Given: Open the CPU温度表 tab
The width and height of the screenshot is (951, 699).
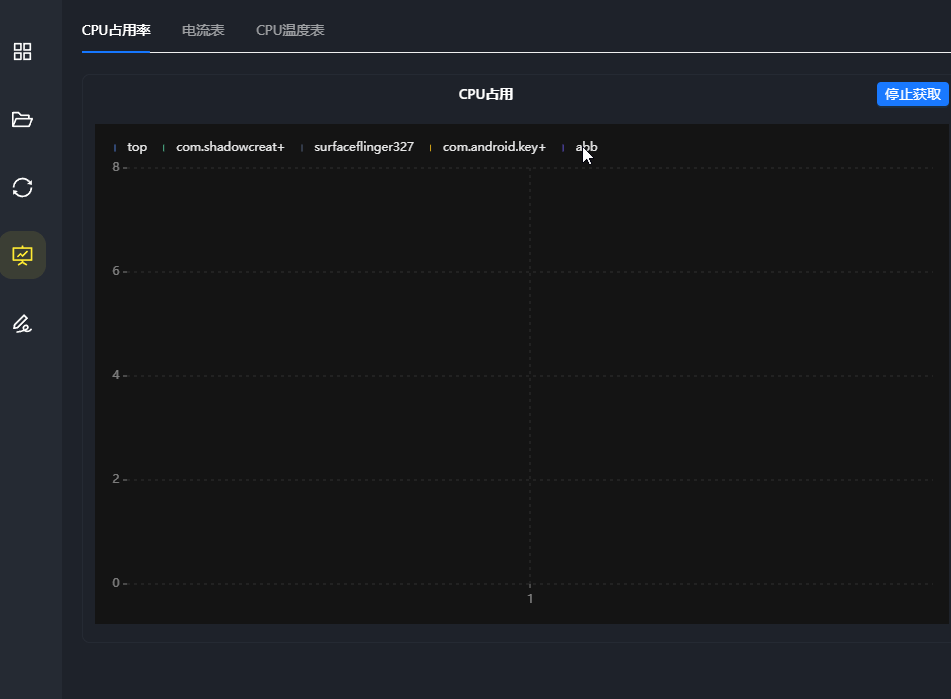Looking at the screenshot, I should [290, 30].
